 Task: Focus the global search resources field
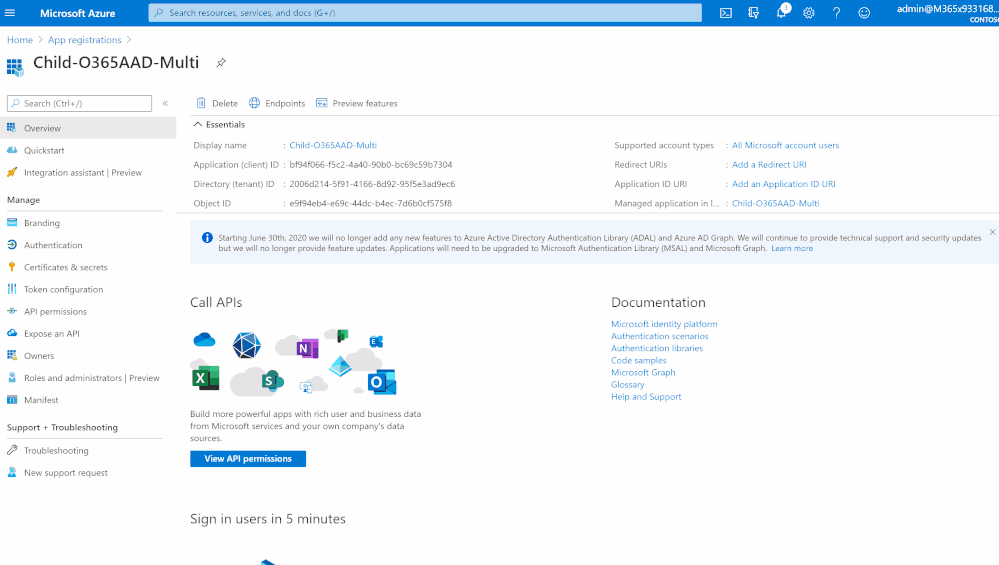[x=425, y=13]
